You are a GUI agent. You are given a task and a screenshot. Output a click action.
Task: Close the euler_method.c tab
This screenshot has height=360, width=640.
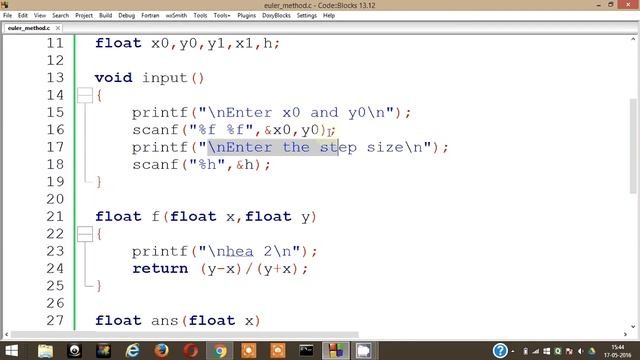click(58, 28)
